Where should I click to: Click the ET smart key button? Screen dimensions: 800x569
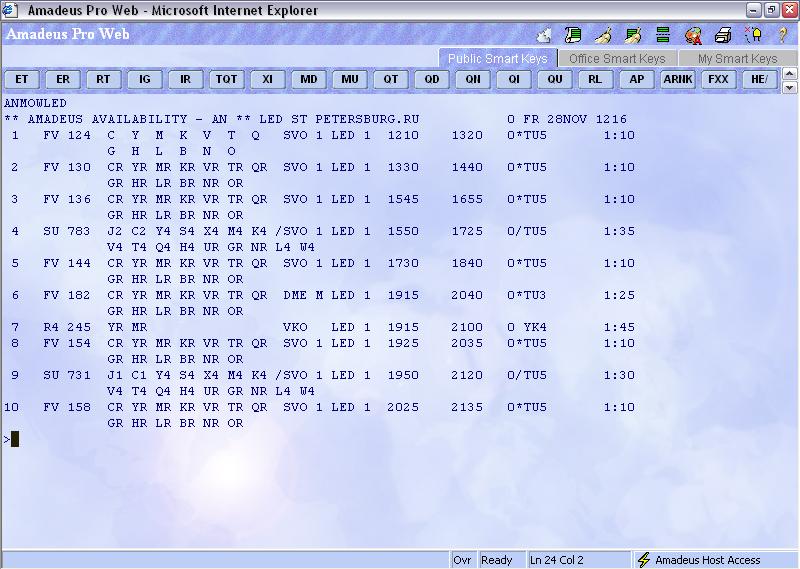click(21, 80)
